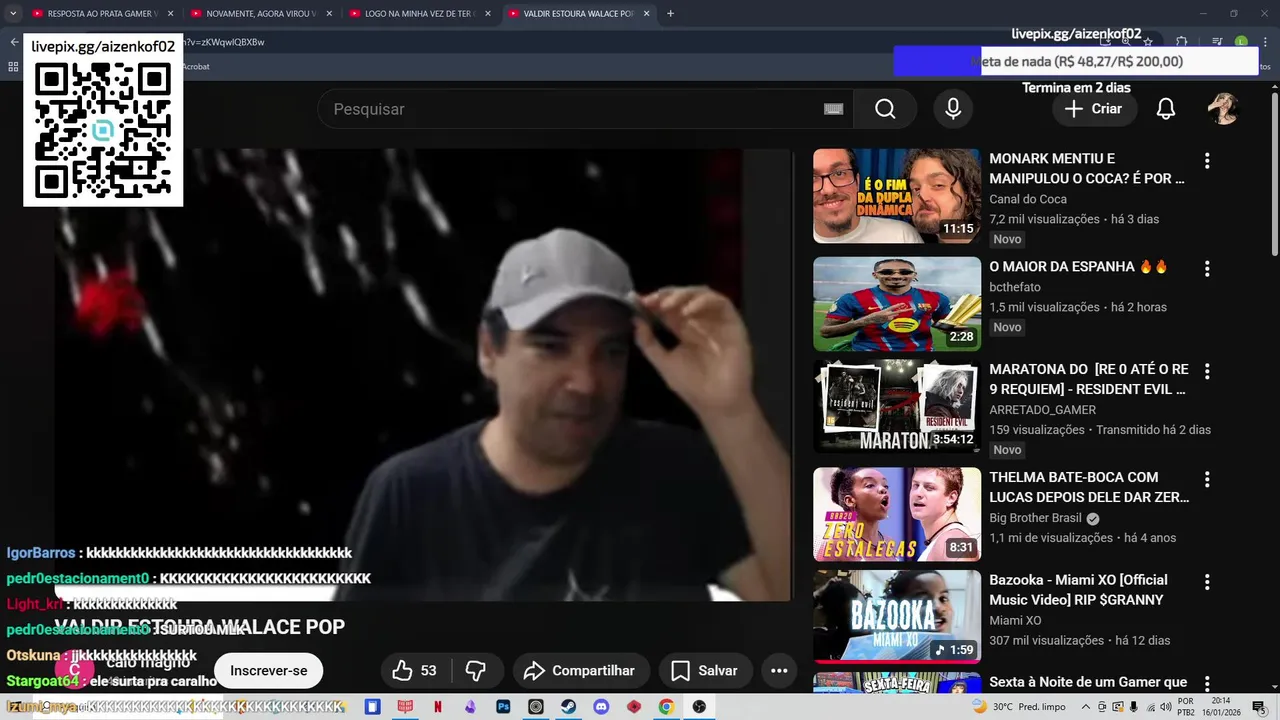1280x720 pixels.
Task: Click the Criar button
Action: click(1094, 109)
